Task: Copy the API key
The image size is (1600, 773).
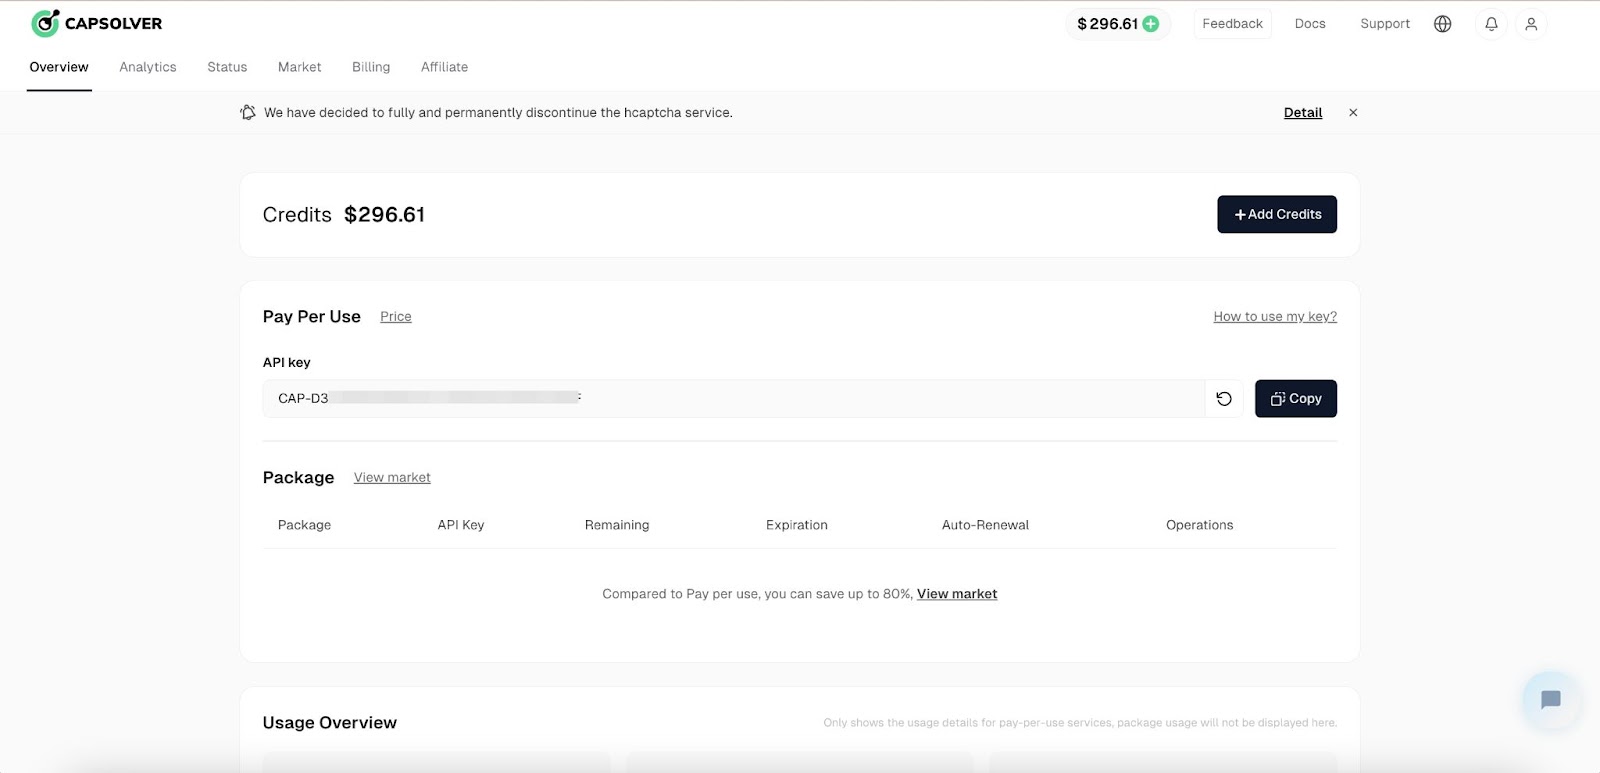Action: 1296,399
